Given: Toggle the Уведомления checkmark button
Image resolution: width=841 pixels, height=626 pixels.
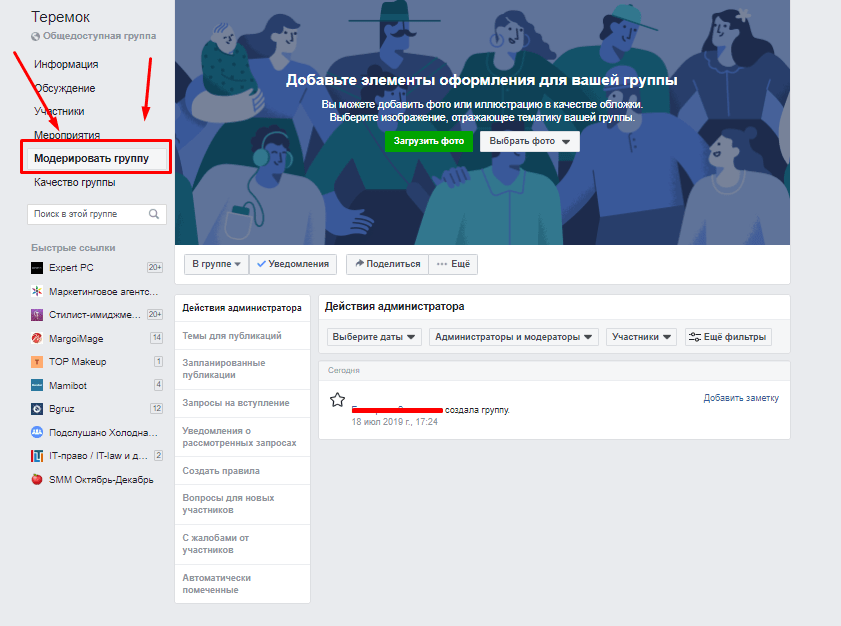Looking at the screenshot, I should (x=293, y=264).
